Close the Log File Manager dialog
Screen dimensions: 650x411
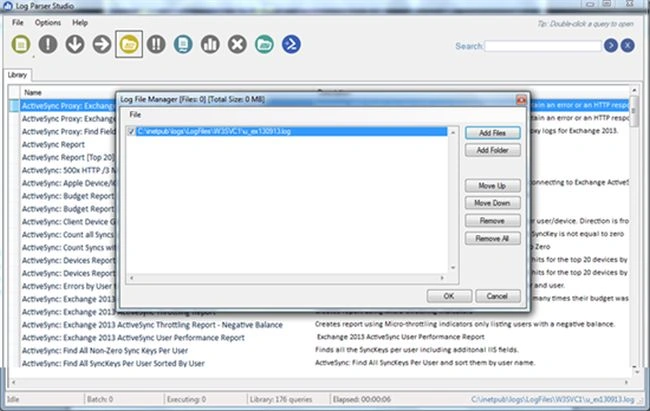pyautogui.click(x=521, y=100)
